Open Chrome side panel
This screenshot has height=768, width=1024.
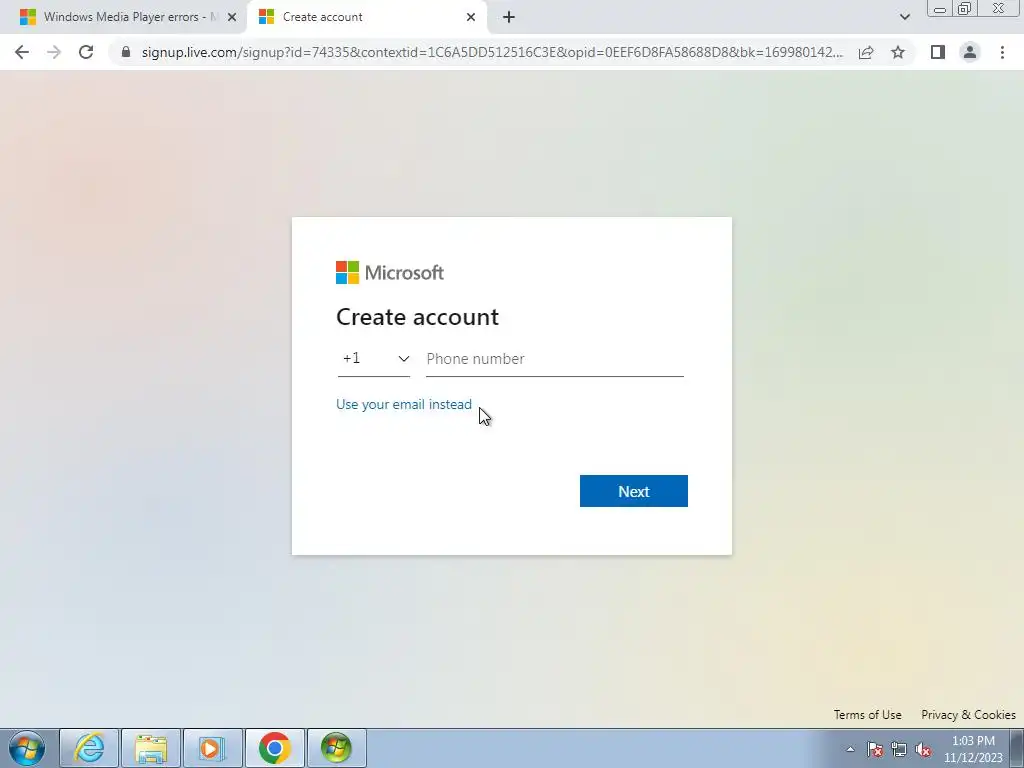(938, 52)
